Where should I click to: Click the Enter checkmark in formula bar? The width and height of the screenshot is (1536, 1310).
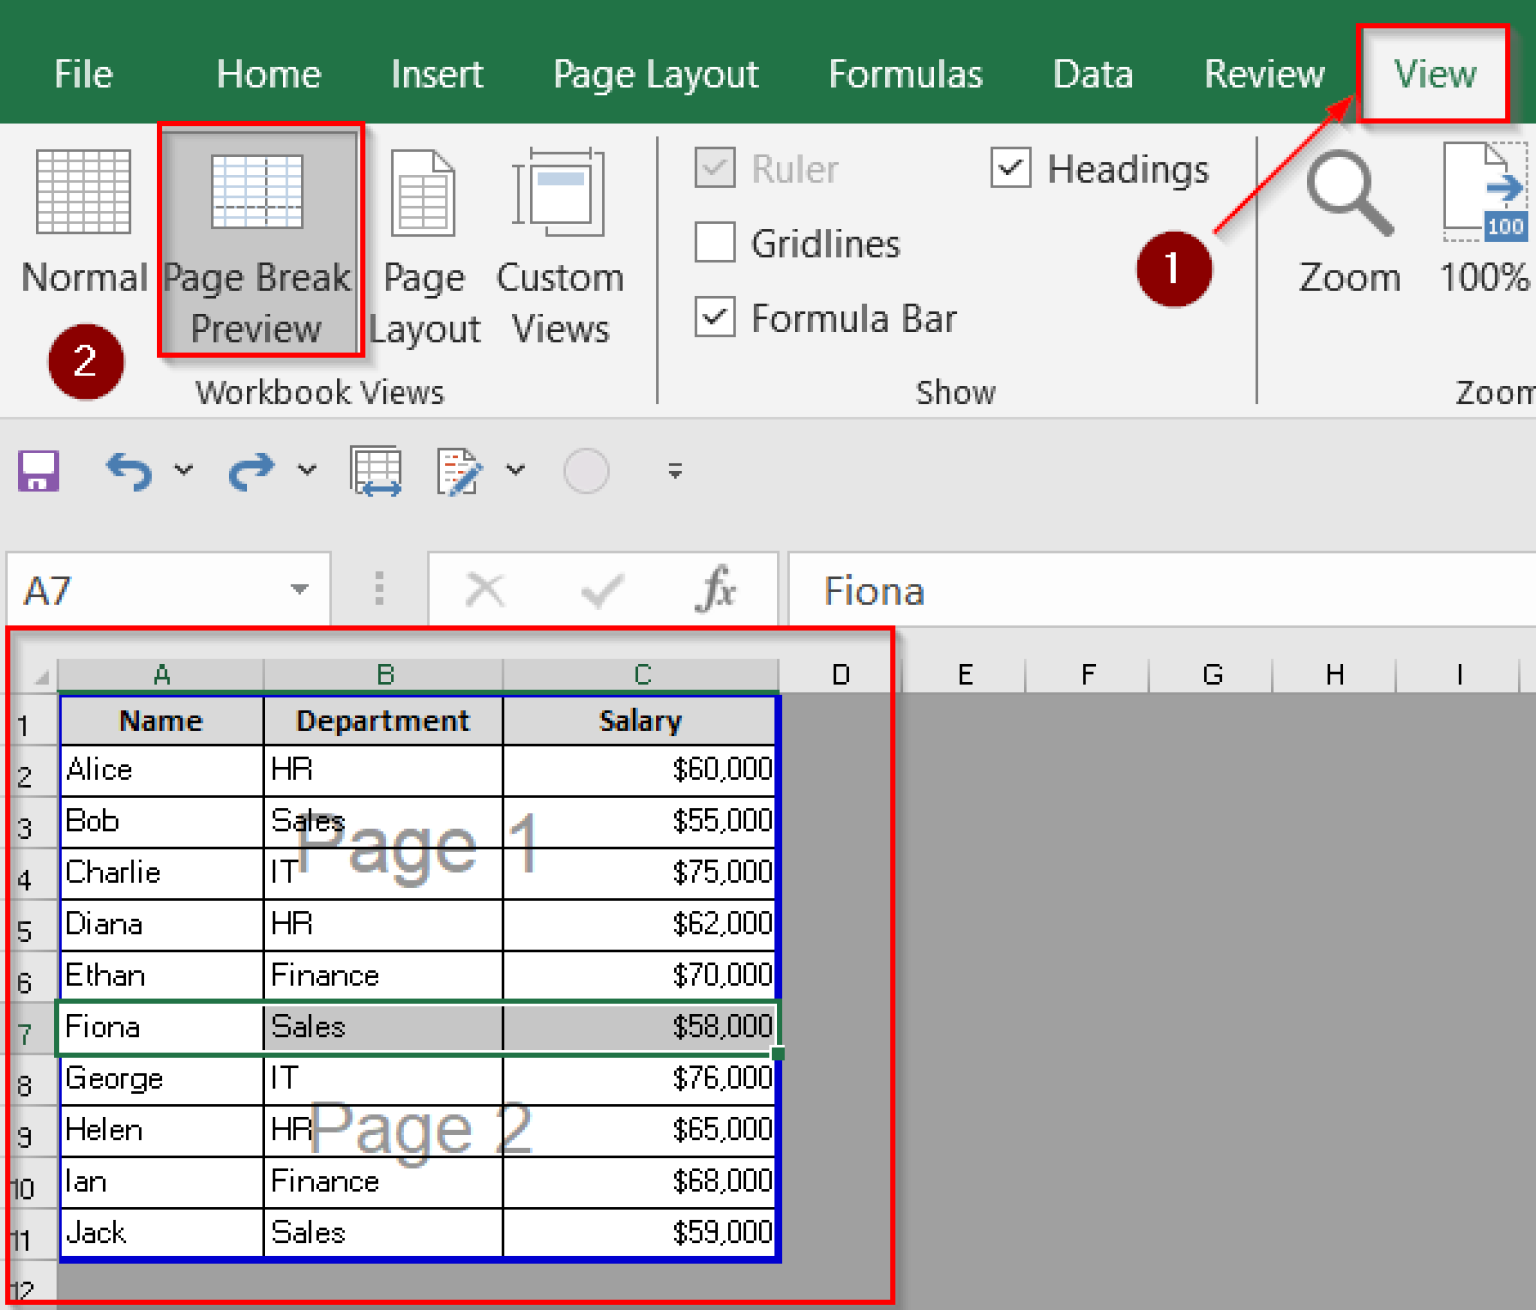point(601,590)
